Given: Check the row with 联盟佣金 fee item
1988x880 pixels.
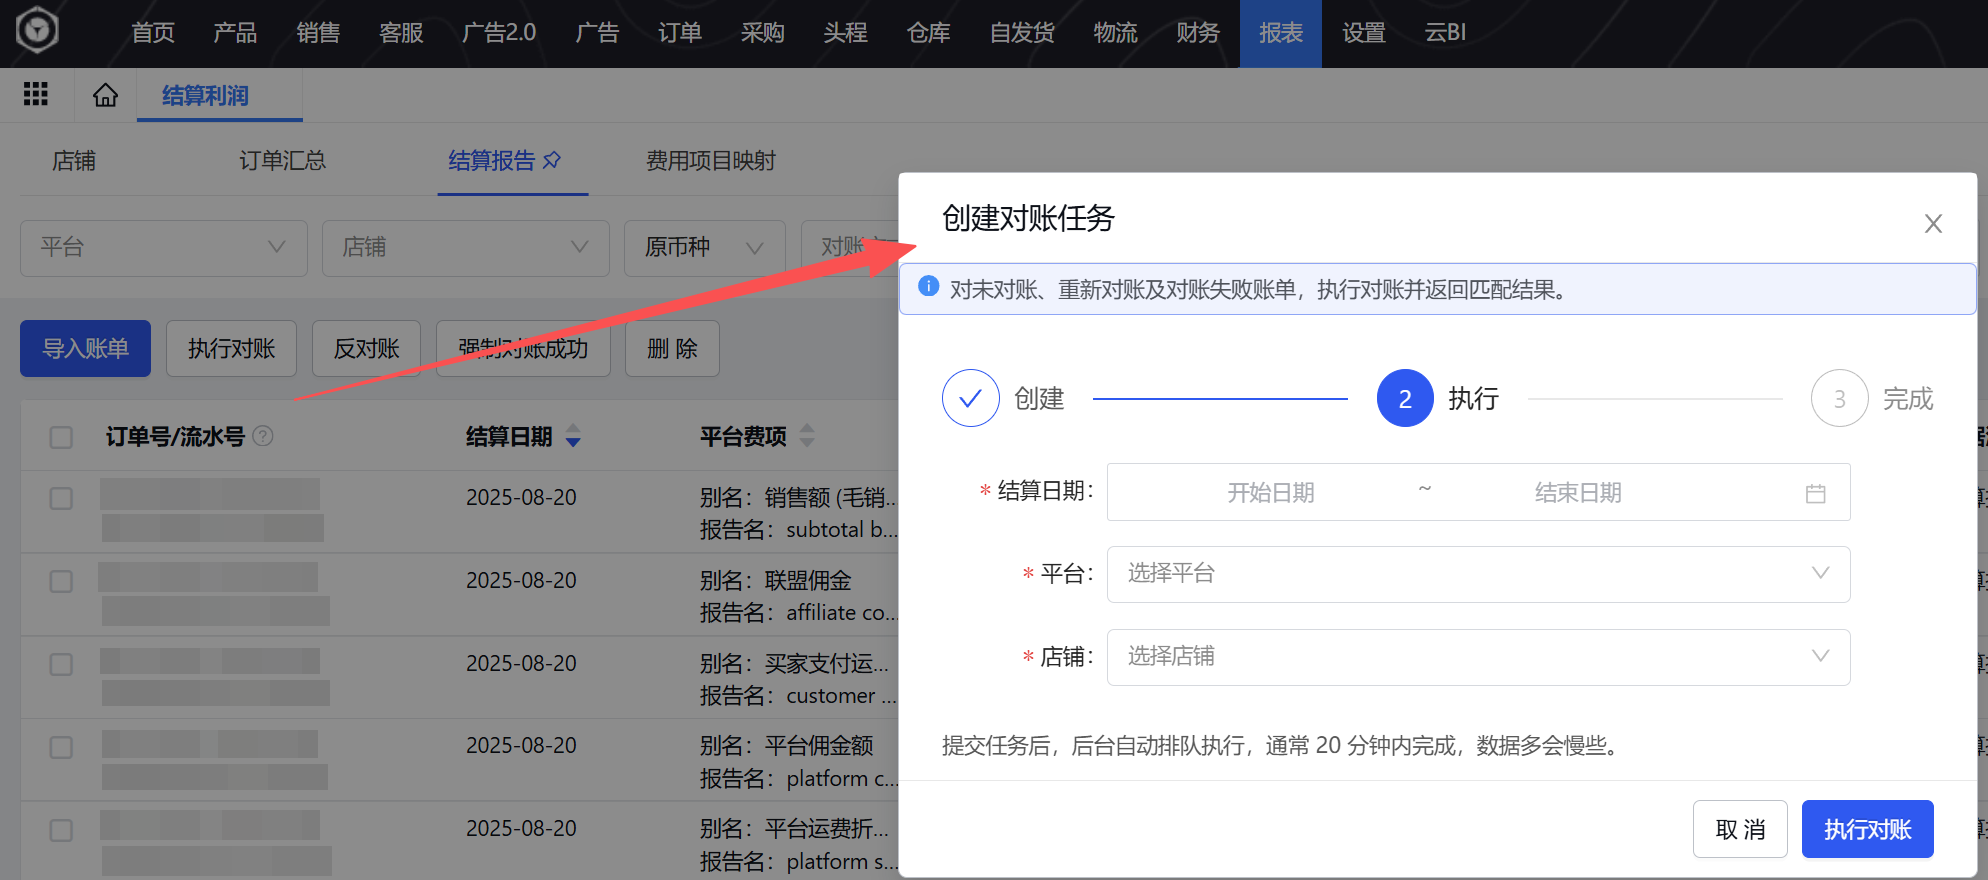Looking at the screenshot, I should pos(61,581).
